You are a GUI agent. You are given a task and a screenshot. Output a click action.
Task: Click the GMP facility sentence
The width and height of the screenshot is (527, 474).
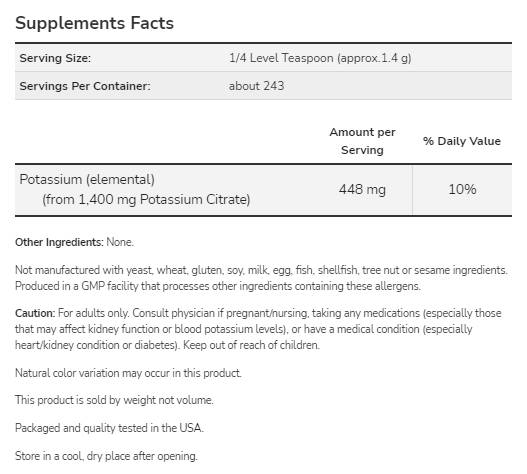point(218,286)
